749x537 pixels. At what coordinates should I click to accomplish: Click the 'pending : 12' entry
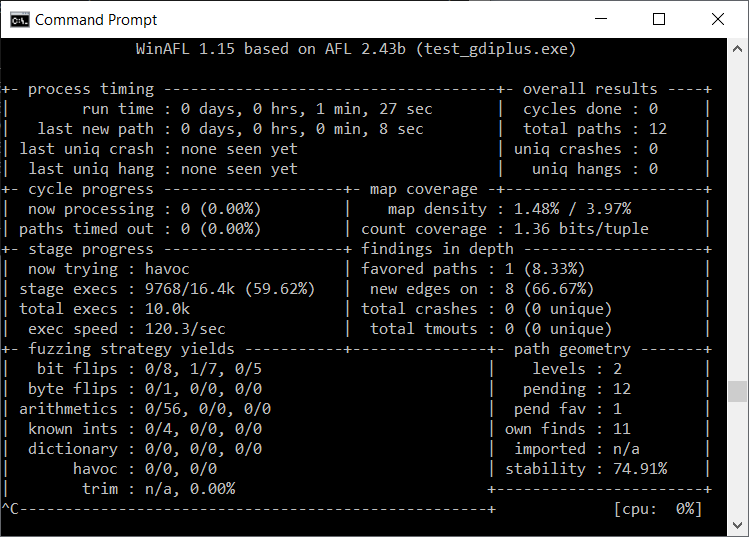[x=577, y=389]
